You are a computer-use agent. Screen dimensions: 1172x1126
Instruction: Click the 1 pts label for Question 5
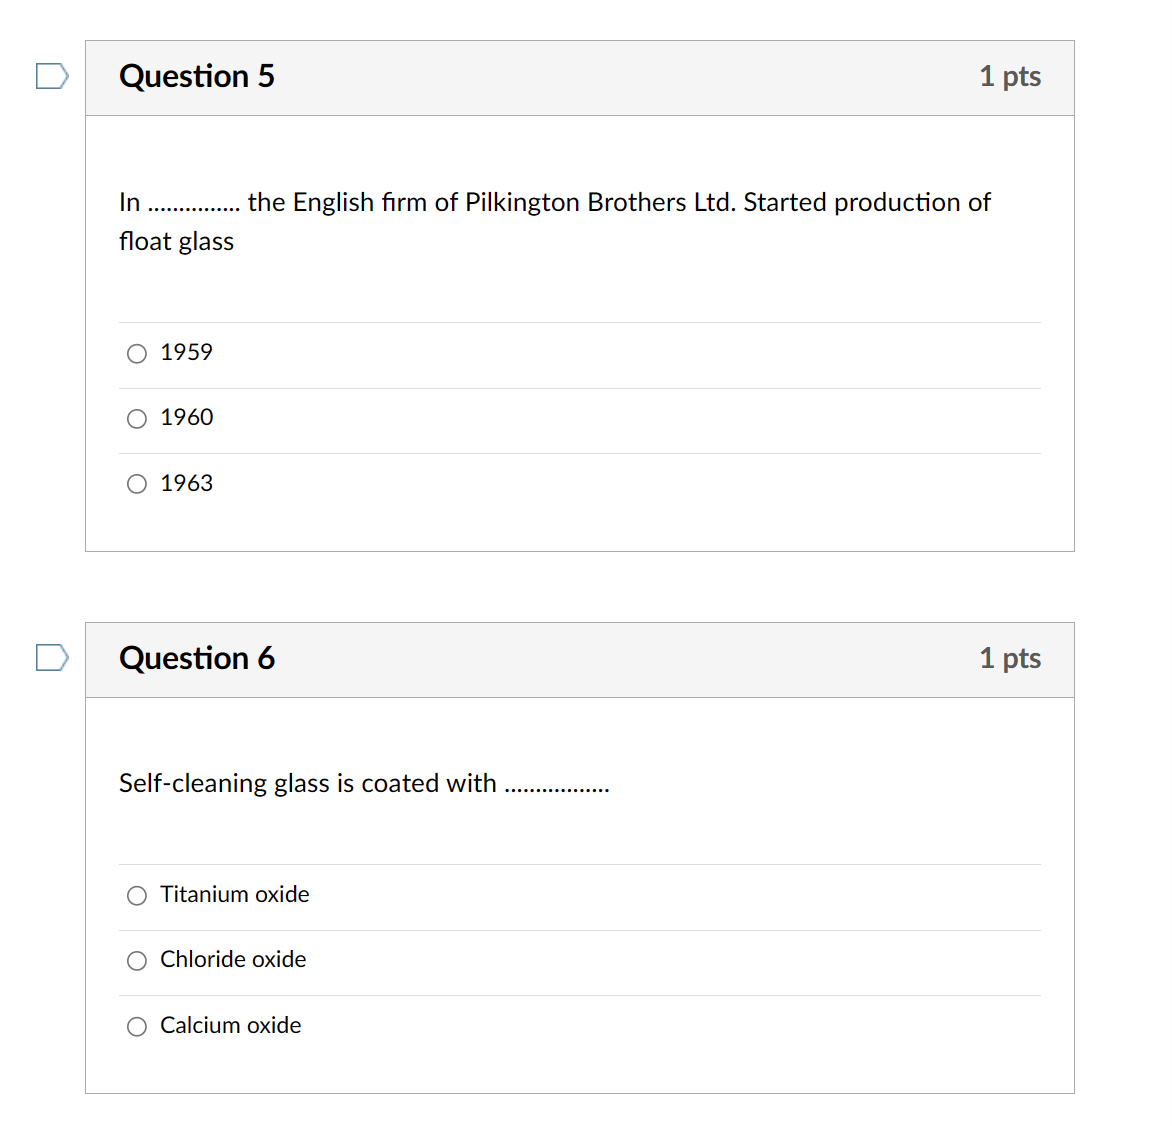1010,76
